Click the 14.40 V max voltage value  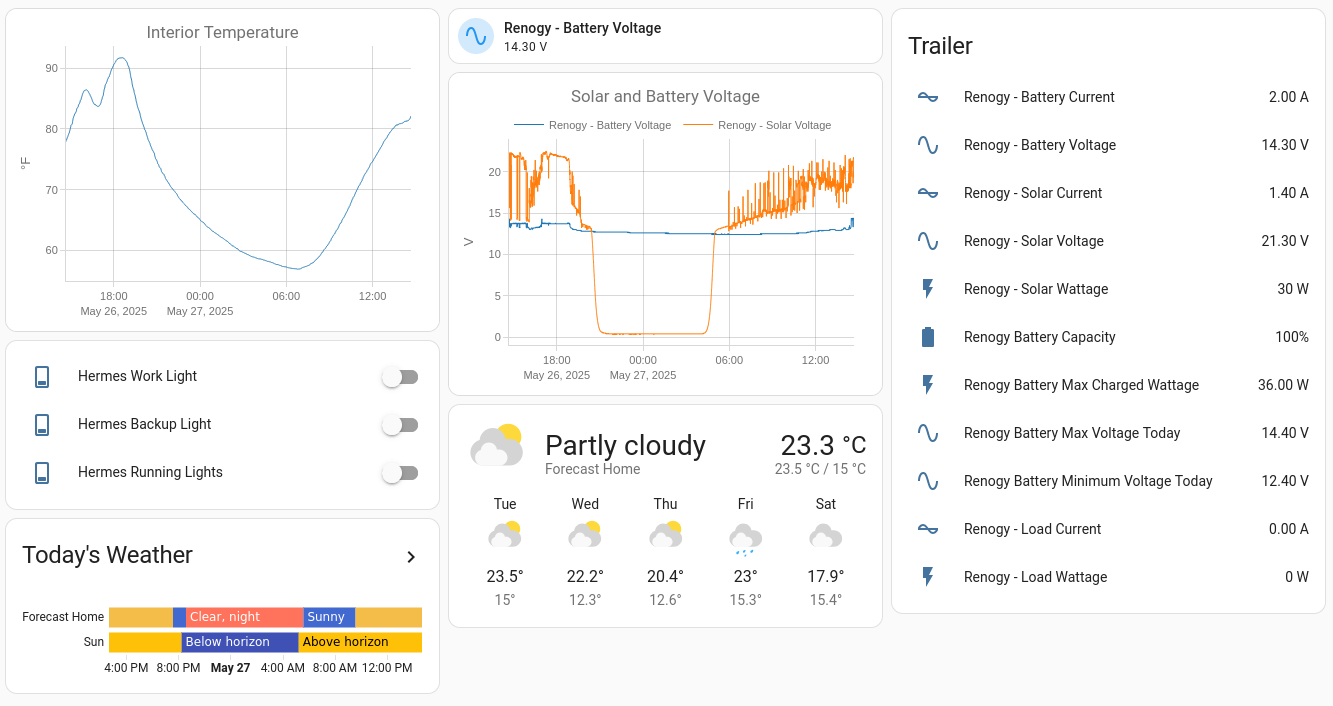(1285, 433)
